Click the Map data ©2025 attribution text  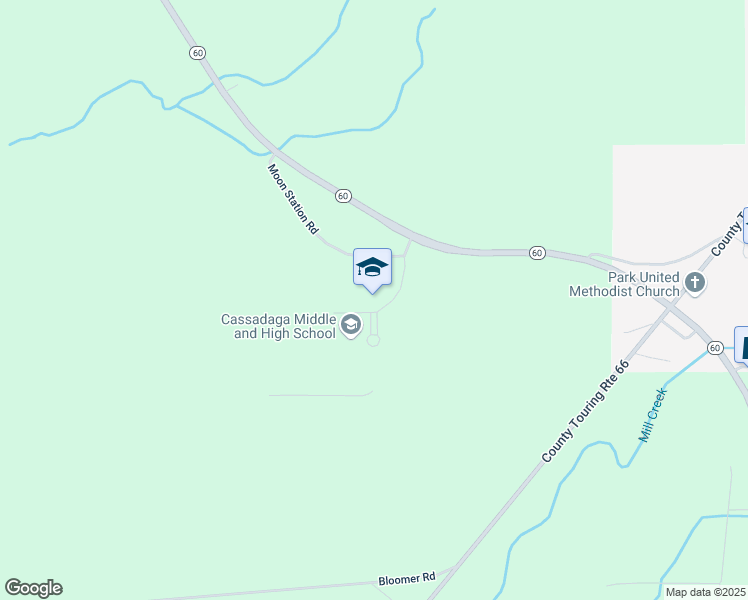click(x=706, y=592)
